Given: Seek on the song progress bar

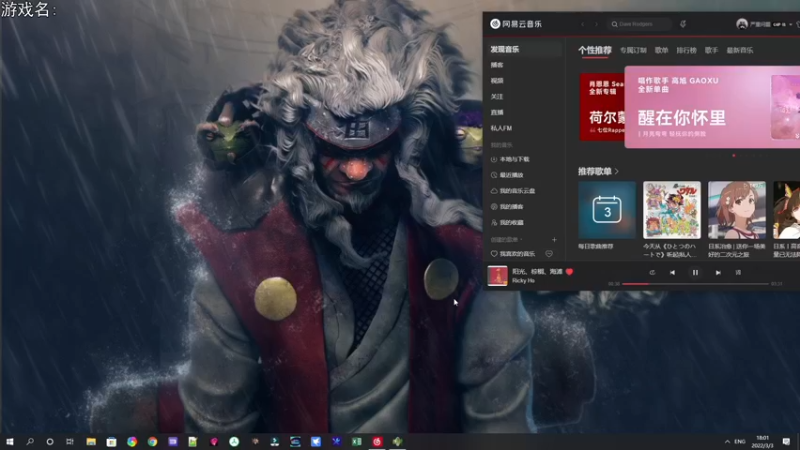Looking at the screenshot, I should (x=695, y=284).
